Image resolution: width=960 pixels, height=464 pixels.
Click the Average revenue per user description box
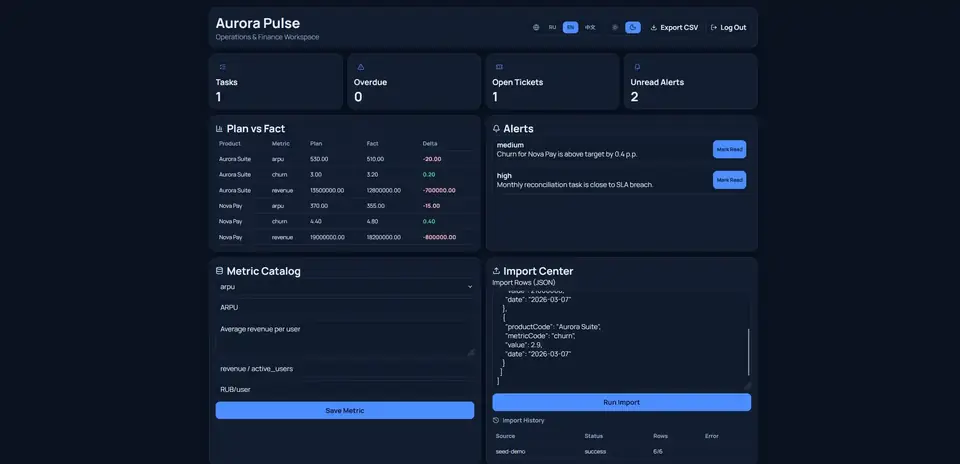coord(345,339)
